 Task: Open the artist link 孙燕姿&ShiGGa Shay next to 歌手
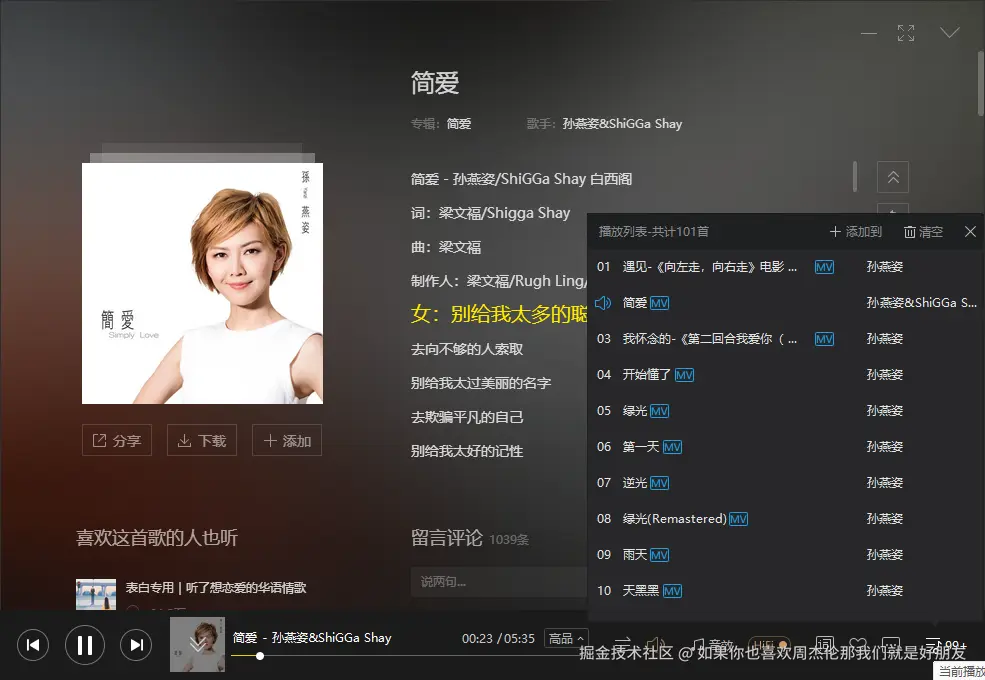pos(623,124)
